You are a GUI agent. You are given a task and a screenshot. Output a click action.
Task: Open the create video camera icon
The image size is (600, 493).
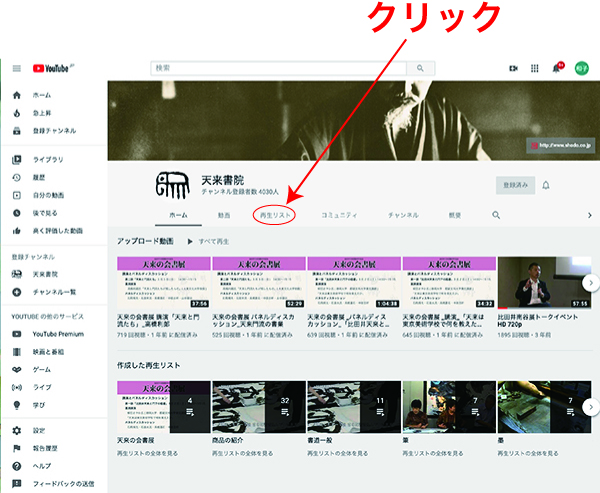pos(513,68)
